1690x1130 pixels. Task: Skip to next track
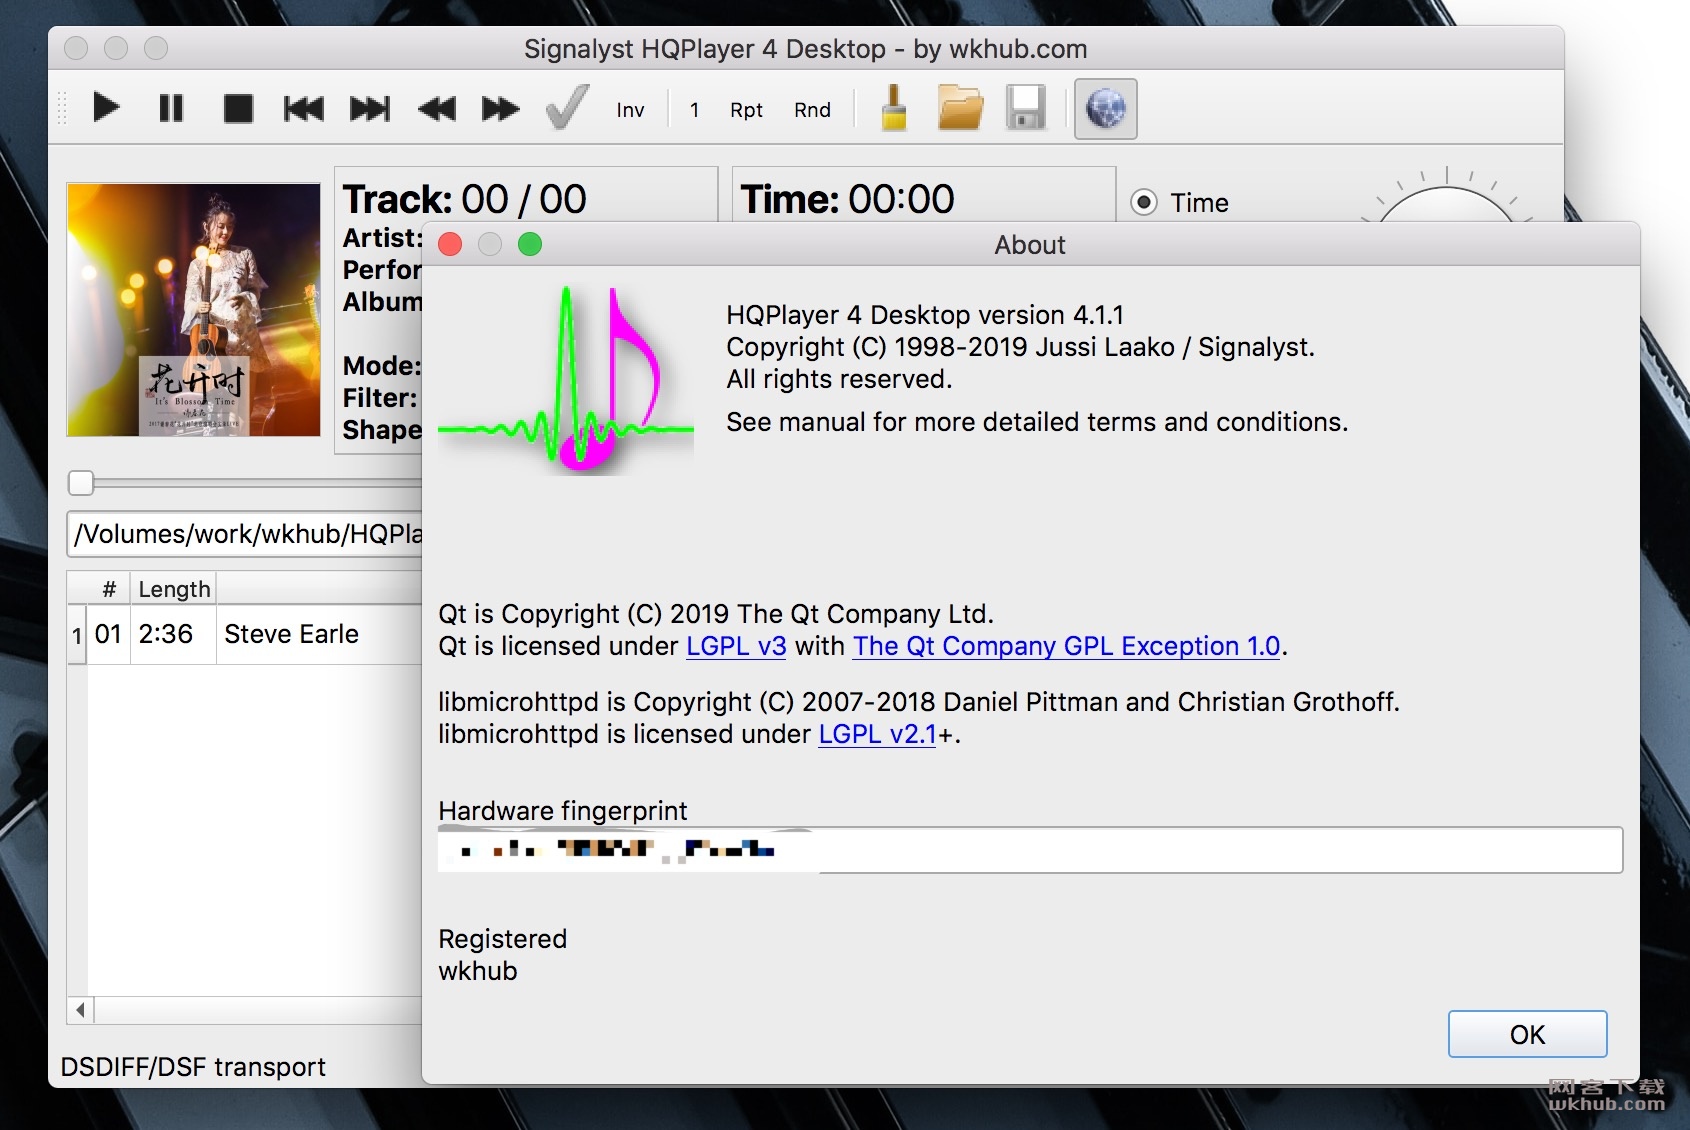(369, 108)
